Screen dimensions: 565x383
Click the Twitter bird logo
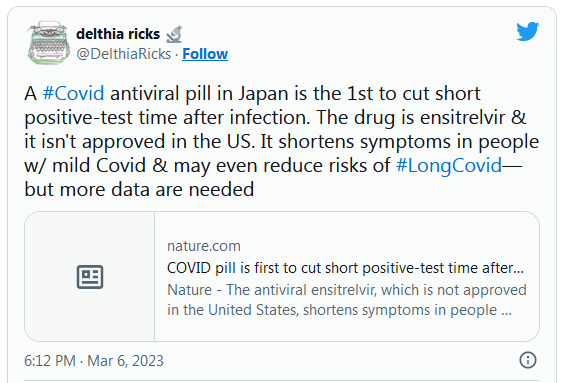pyautogui.click(x=528, y=31)
